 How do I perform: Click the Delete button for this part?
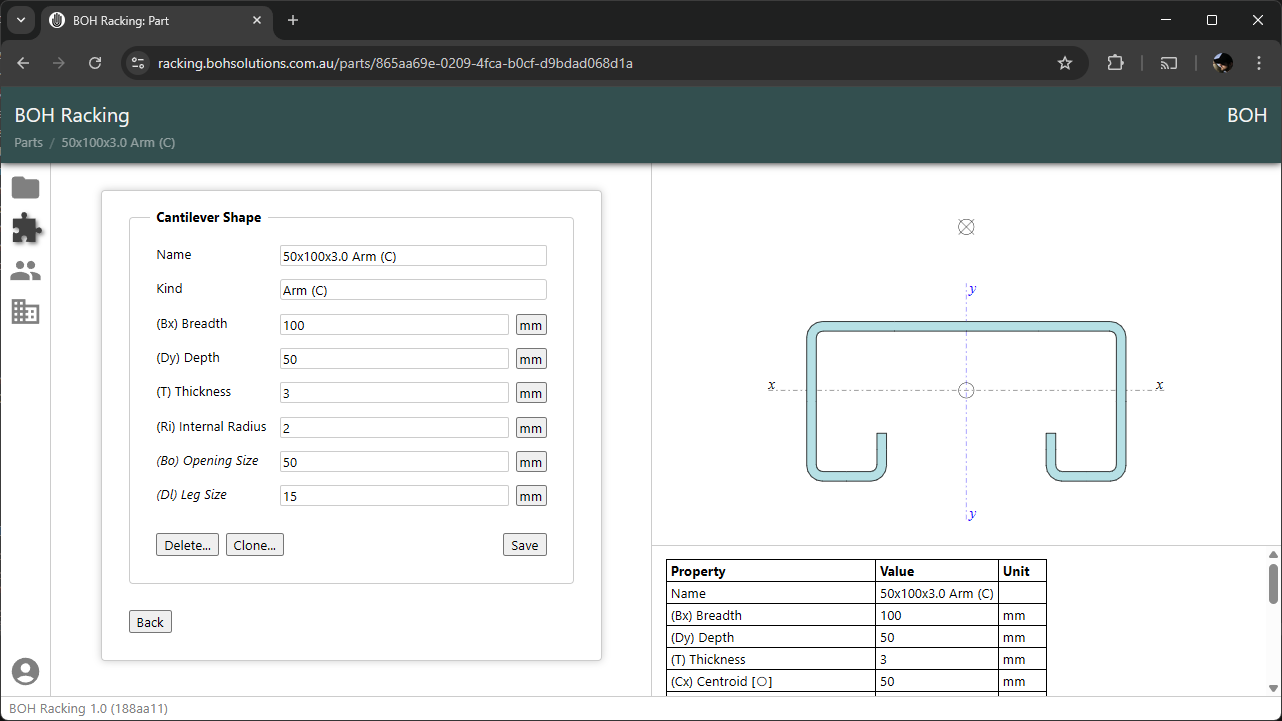click(x=187, y=544)
